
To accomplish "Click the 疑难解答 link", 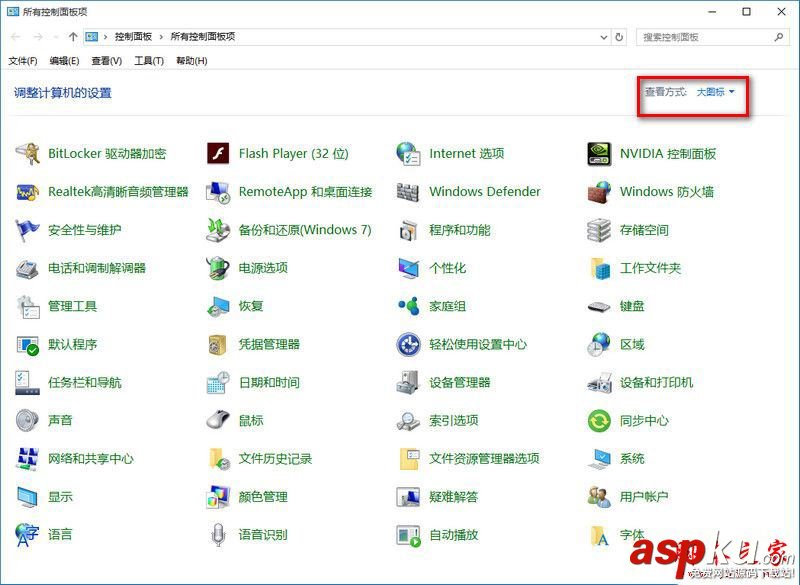I will tap(454, 497).
